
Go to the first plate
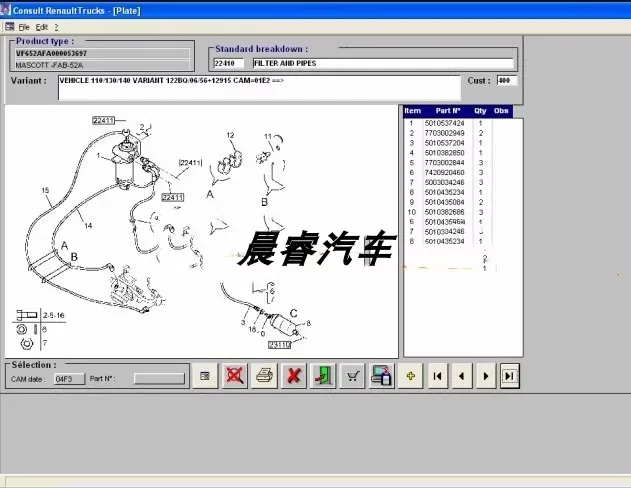click(438, 376)
